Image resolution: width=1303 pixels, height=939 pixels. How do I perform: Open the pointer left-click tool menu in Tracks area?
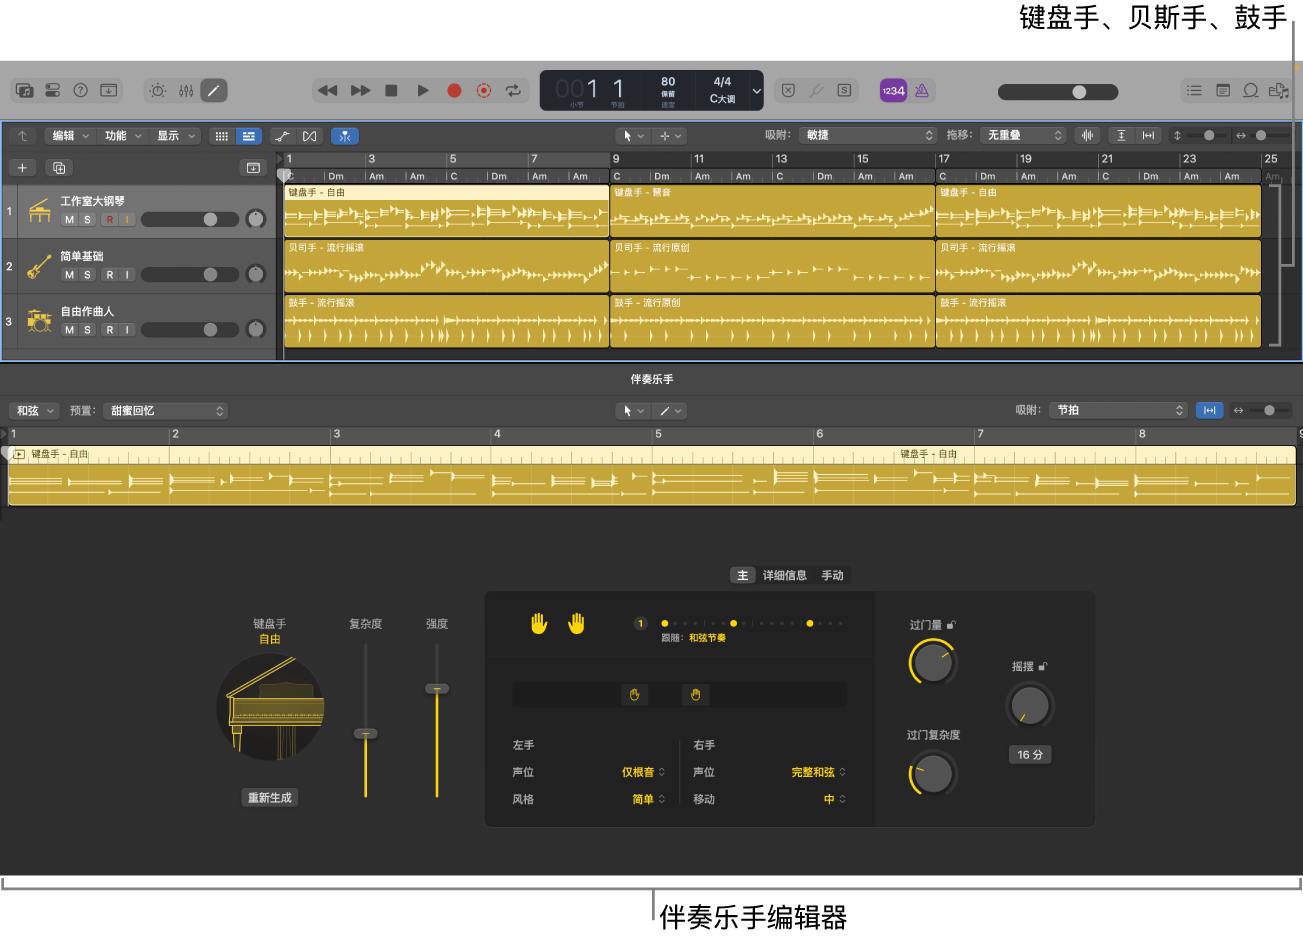coord(633,136)
